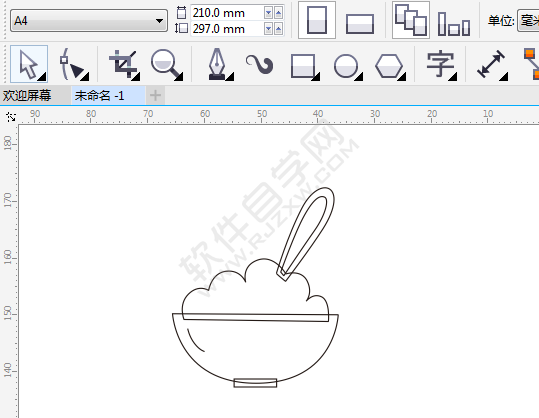Toggle all pages layout option
The width and height of the screenshot is (539, 418).
(411, 20)
